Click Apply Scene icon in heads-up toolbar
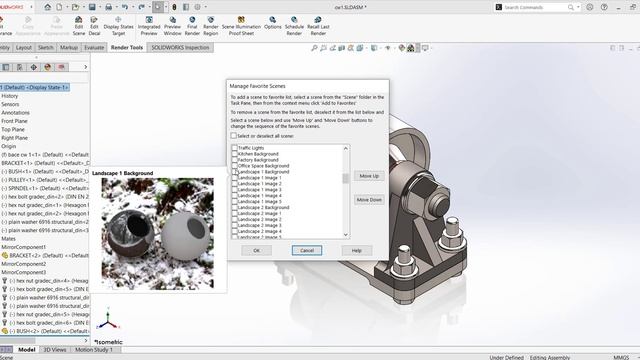 [411, 48]
